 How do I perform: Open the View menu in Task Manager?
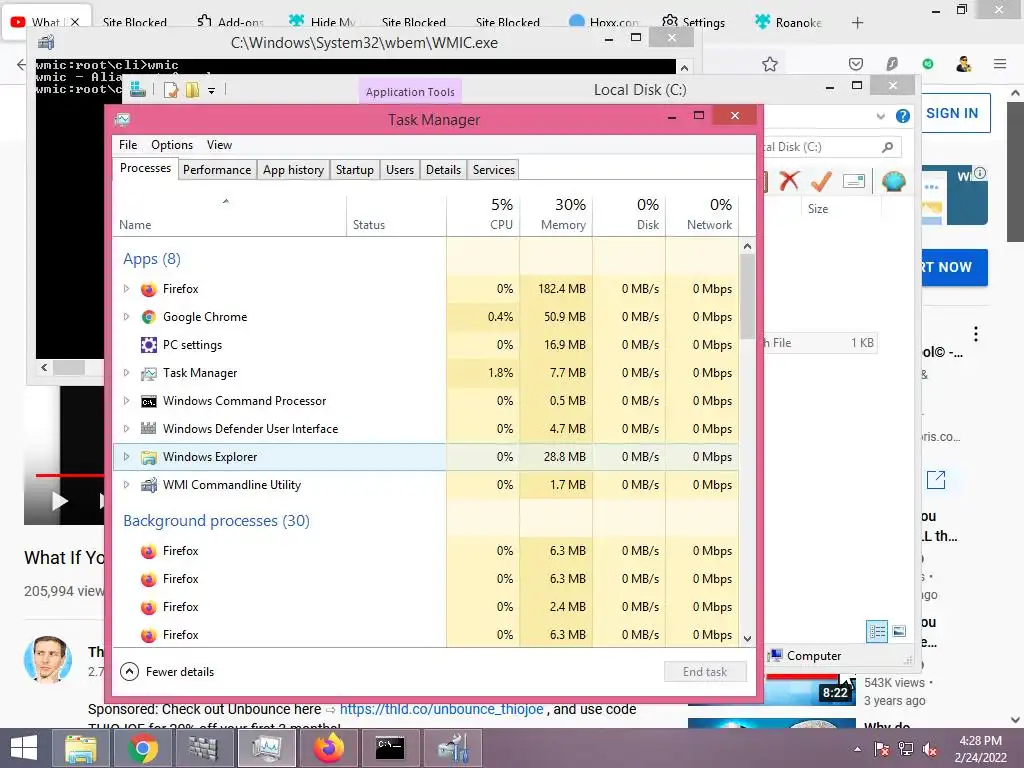219,145
